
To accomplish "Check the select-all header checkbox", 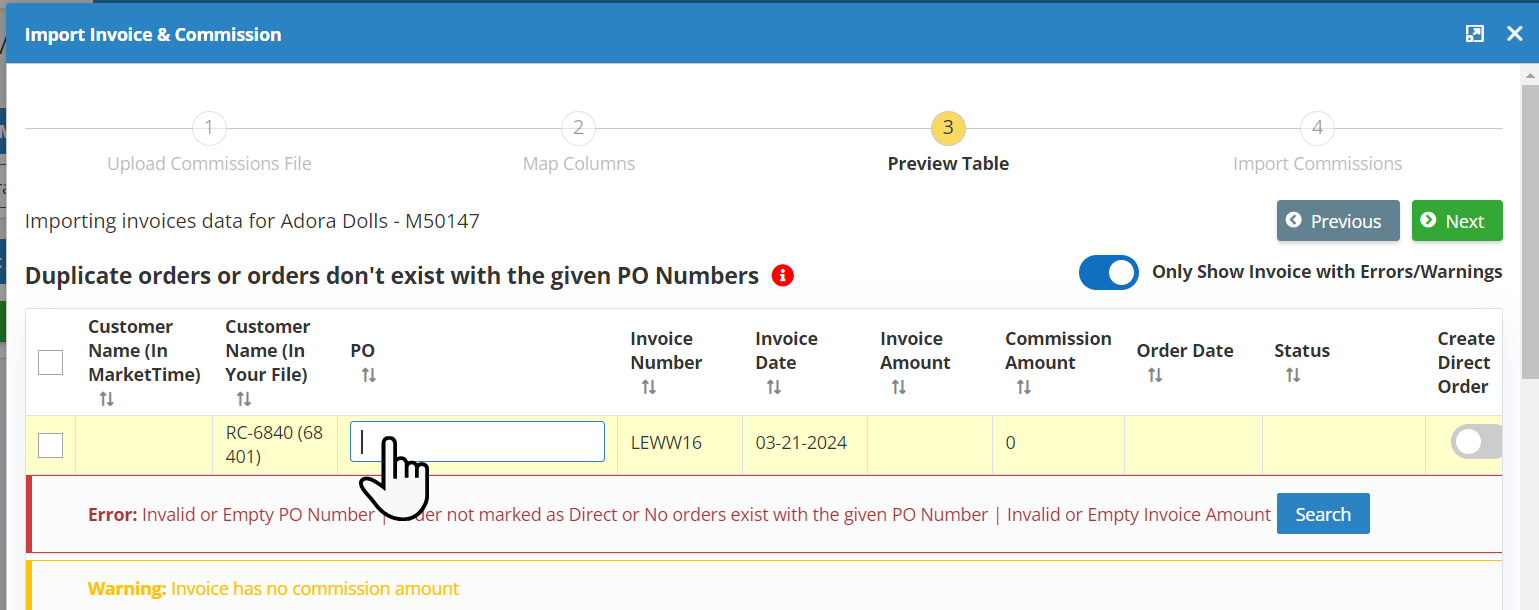I will click(50, 362).
